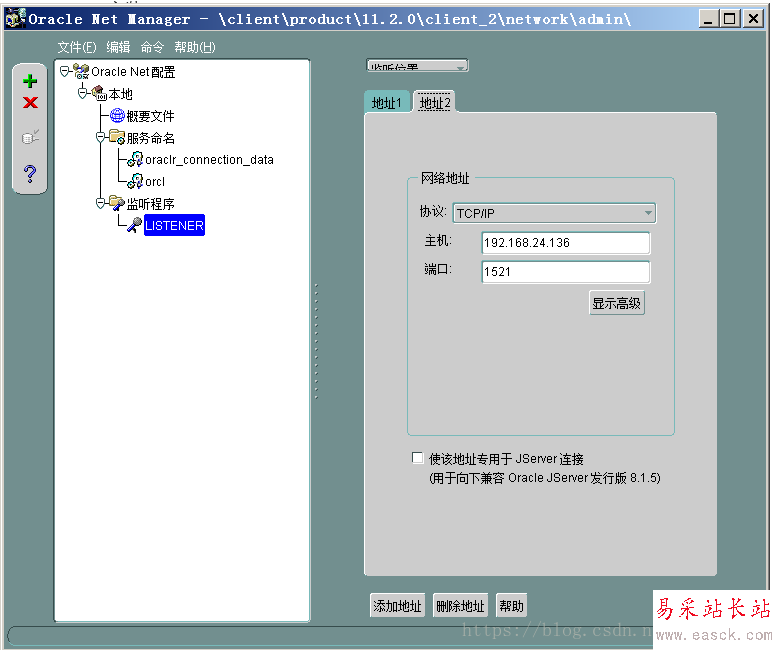Maximize the Oracle Net Manager window
Image resolution: width=773 pixels, height=650 pixels.
click(730, 19)
